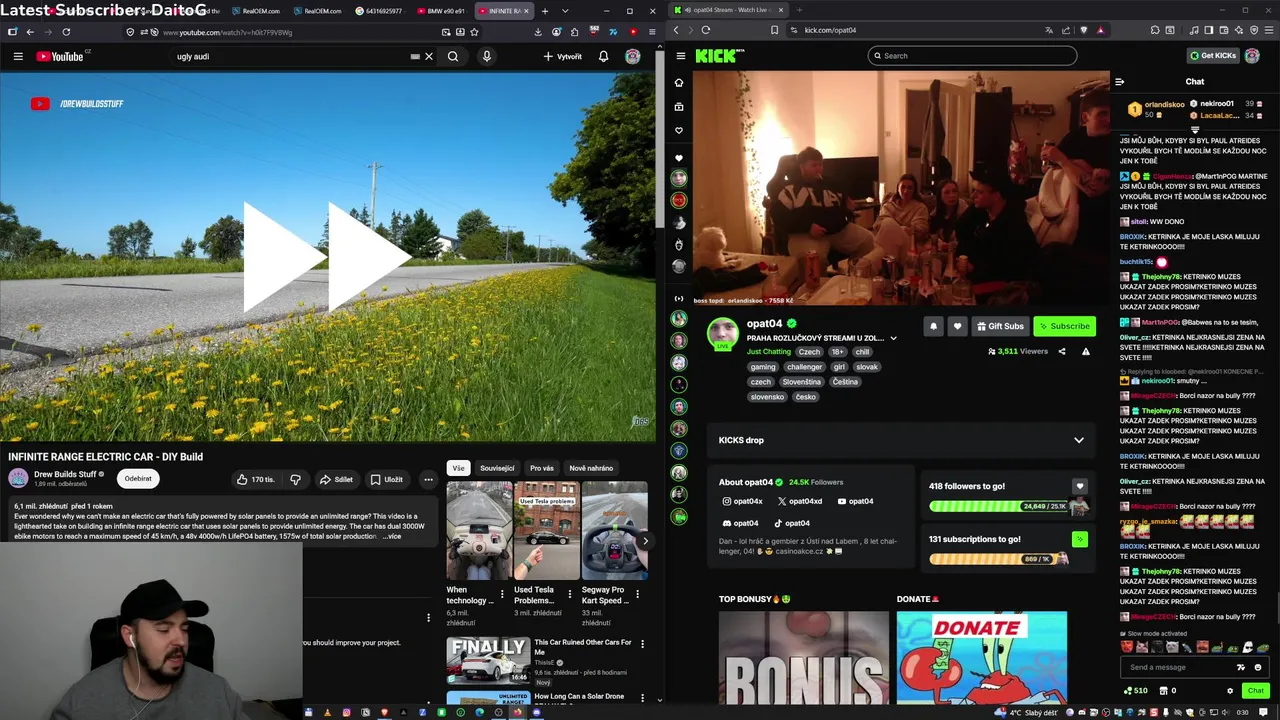Focus the Kick search box
1280x720 pixels.
click(972, 56)
